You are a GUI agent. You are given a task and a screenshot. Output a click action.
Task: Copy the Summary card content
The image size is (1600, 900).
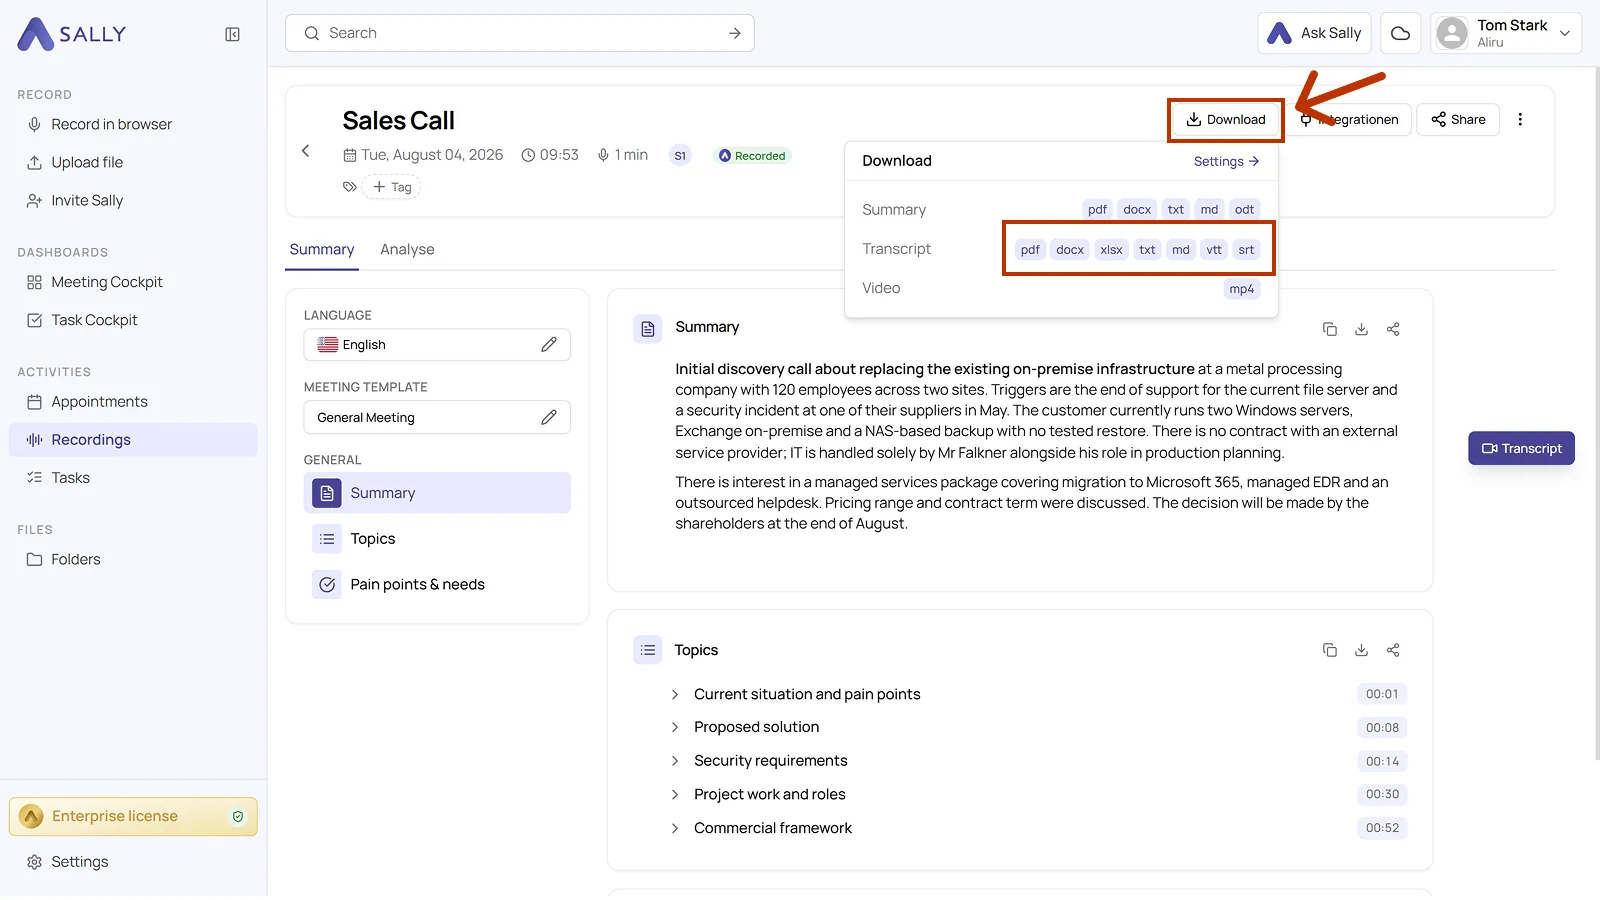(1329, 329)
